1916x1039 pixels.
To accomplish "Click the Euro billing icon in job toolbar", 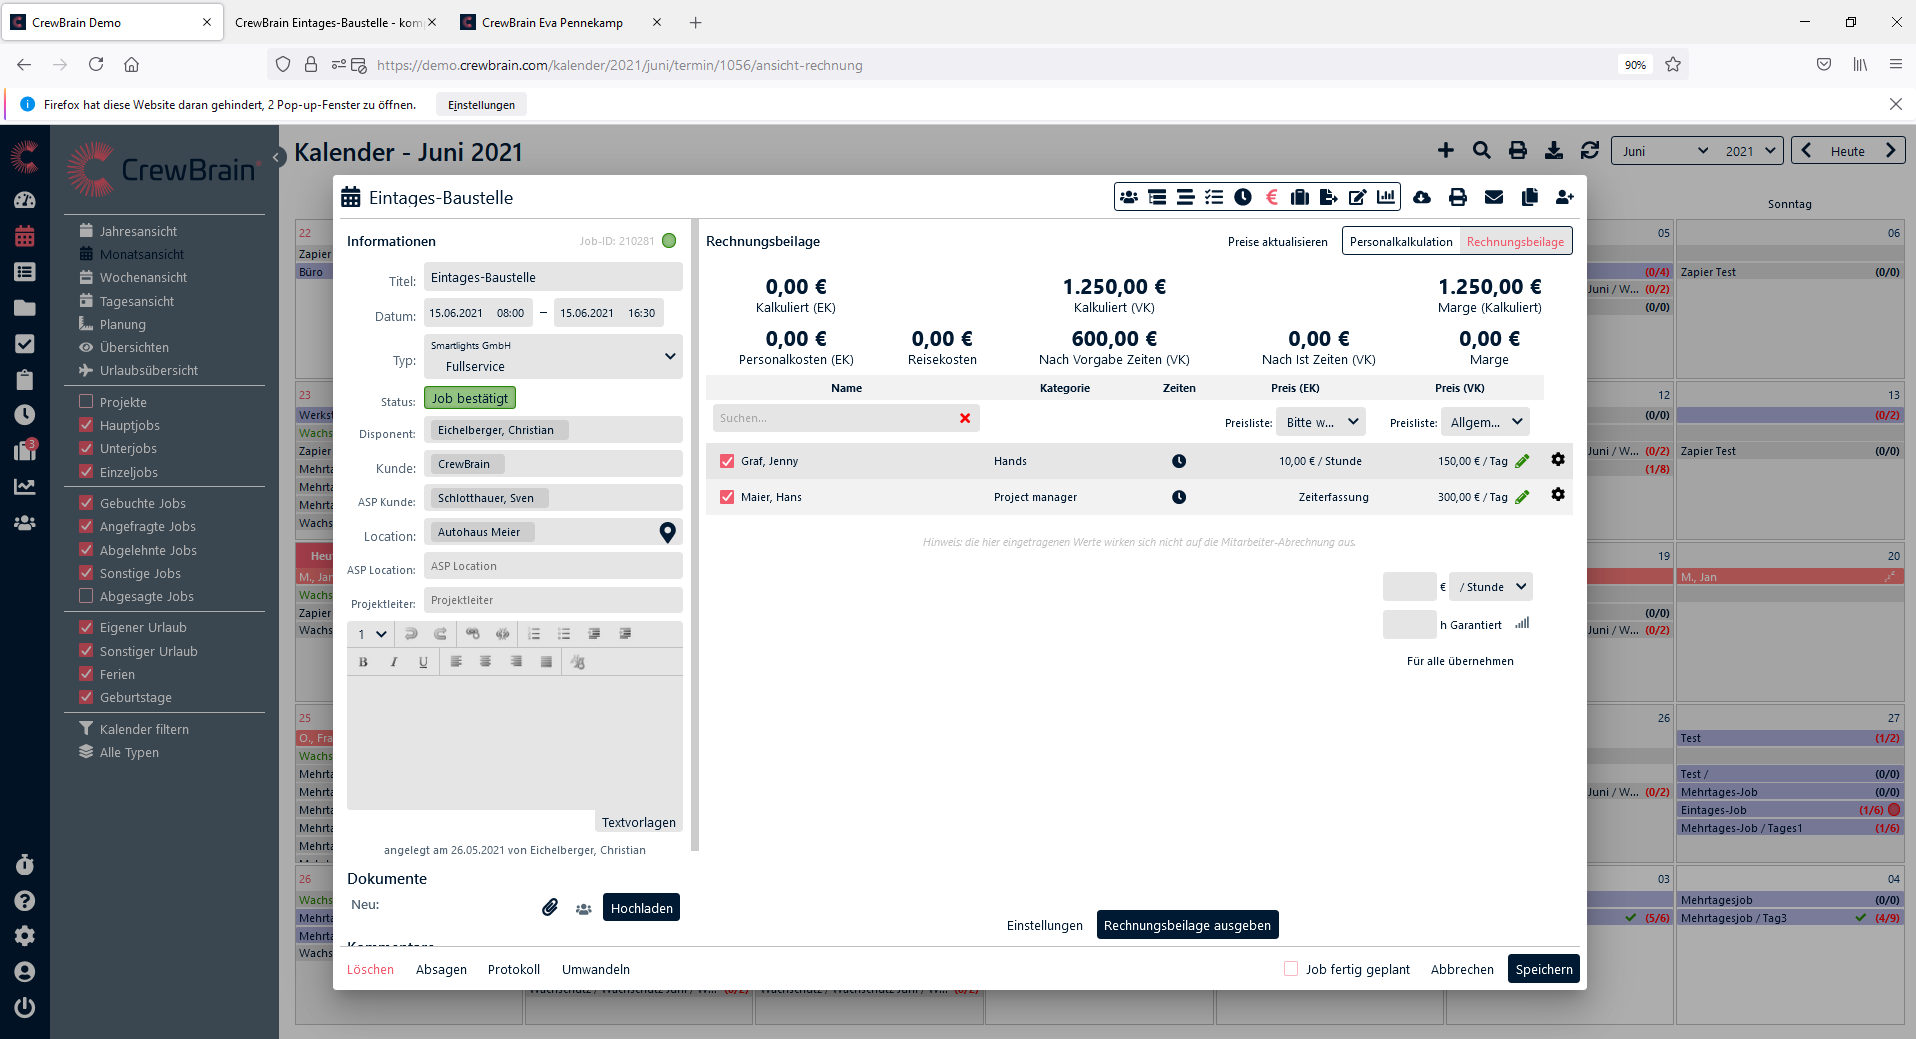I will point(1271,197).
